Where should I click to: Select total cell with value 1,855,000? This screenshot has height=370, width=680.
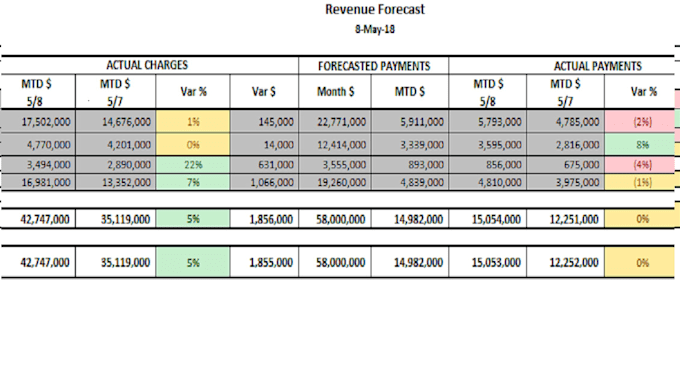(264, 262)
